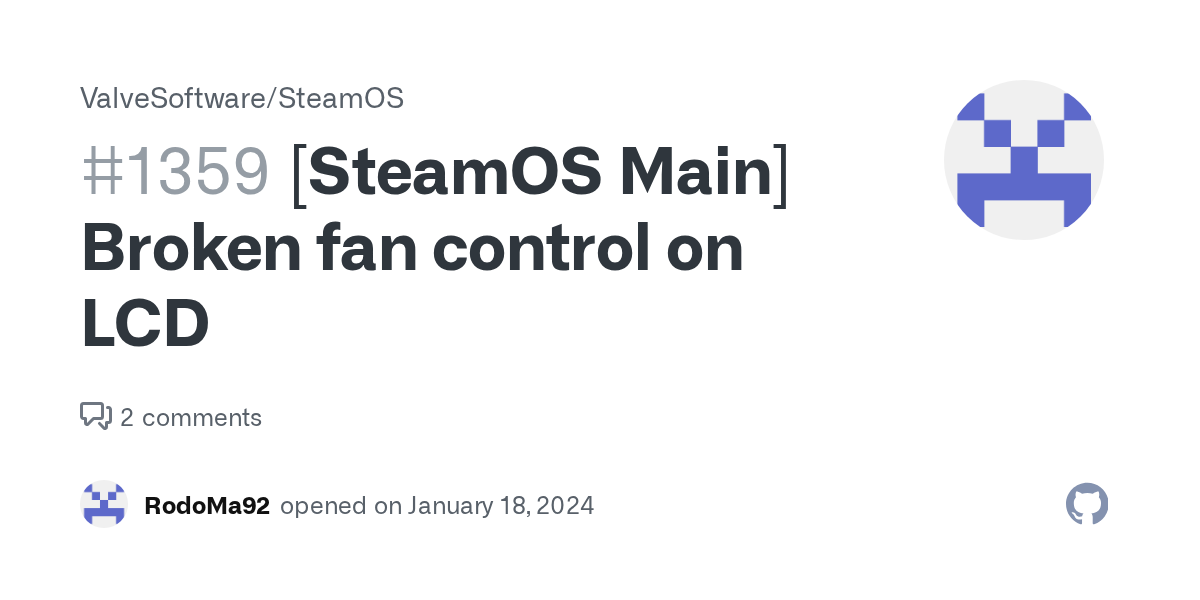Image resolution: width=1200 pixels, height=600 pixels.
Task: Click the speech bubbles comments icon
Action: 96,416
